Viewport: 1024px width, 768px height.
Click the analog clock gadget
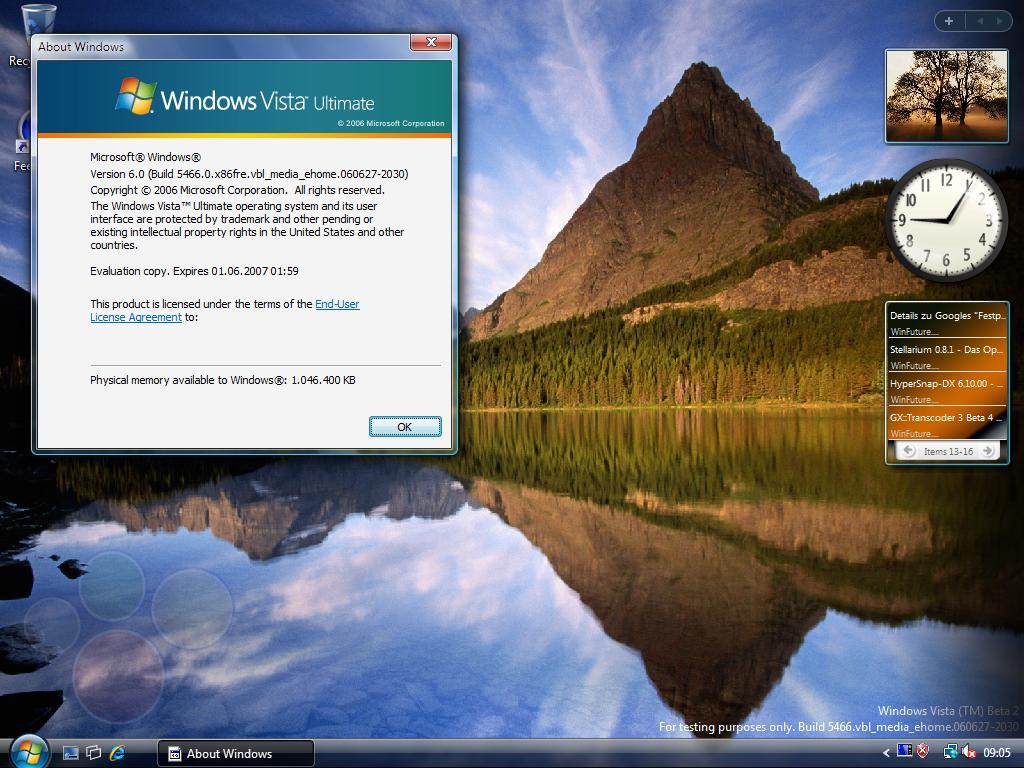click(946, 219)
